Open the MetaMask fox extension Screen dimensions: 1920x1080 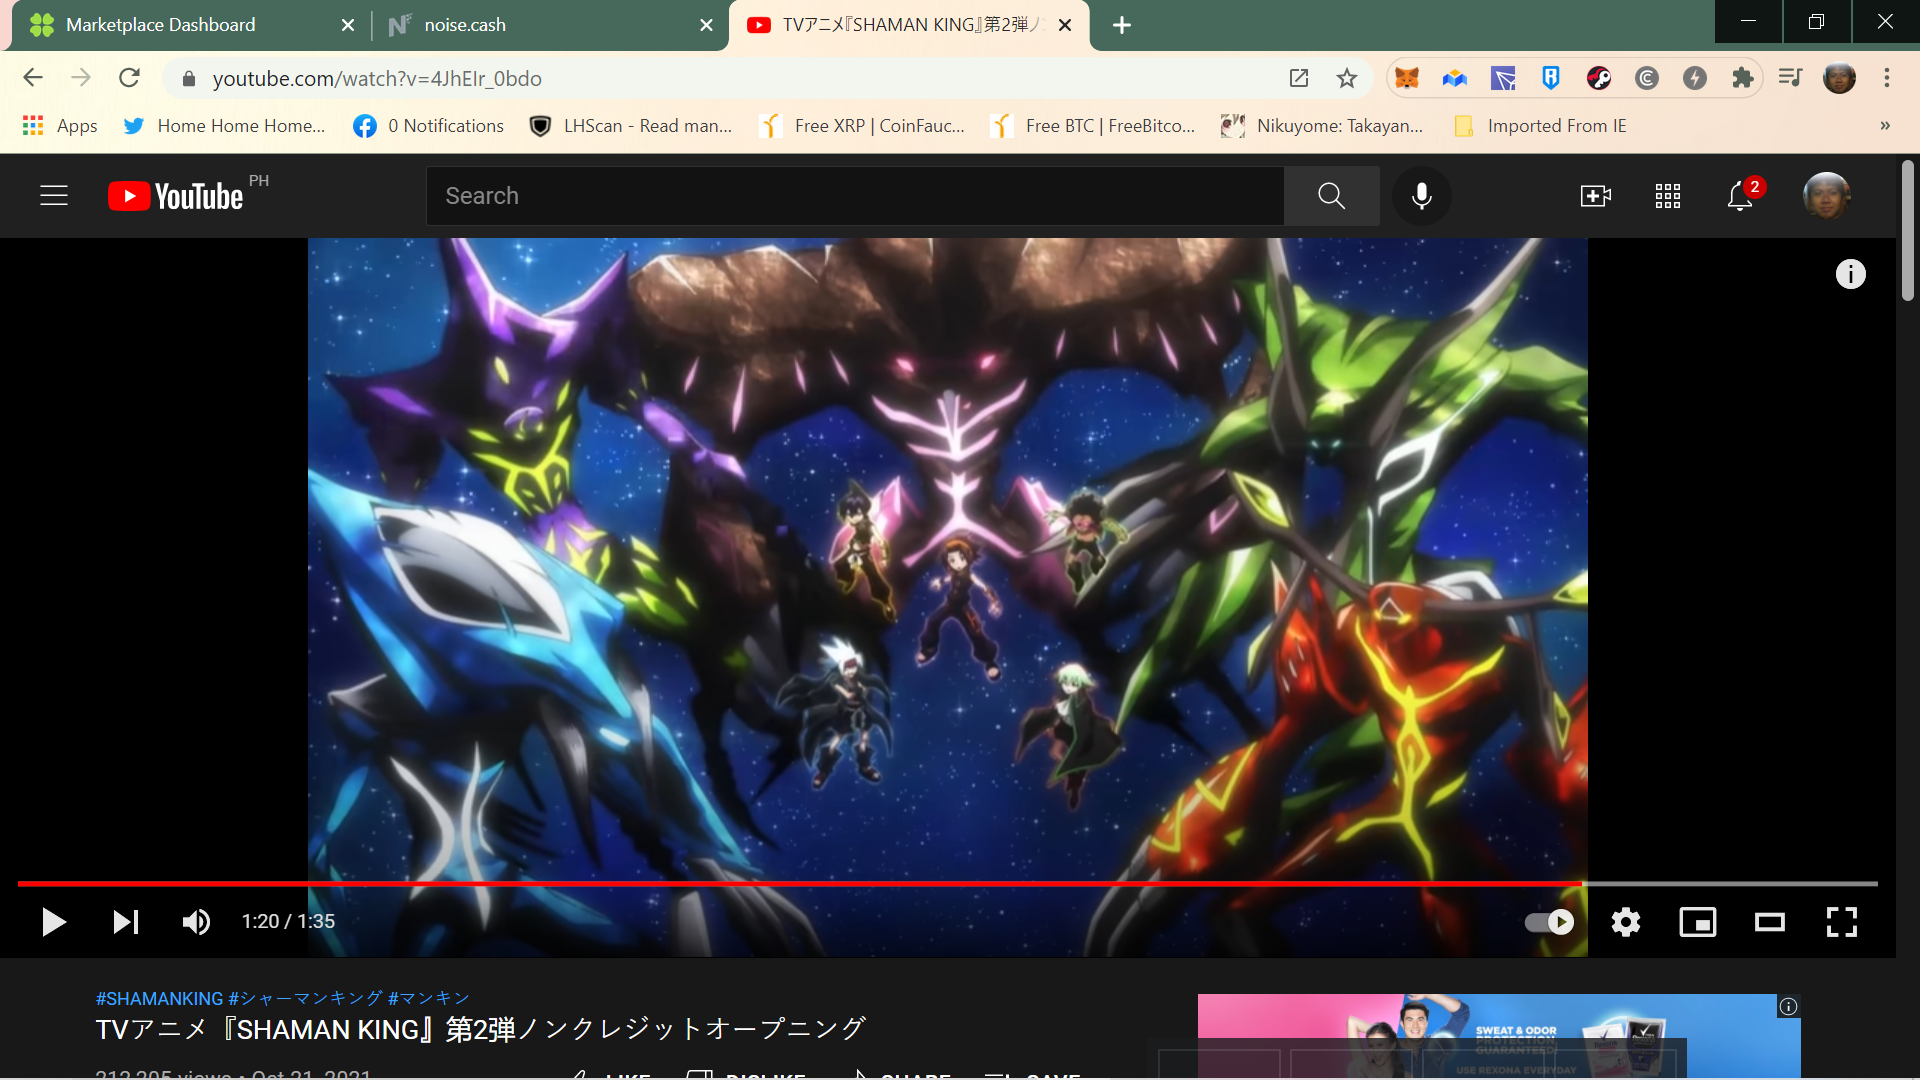1407,78
